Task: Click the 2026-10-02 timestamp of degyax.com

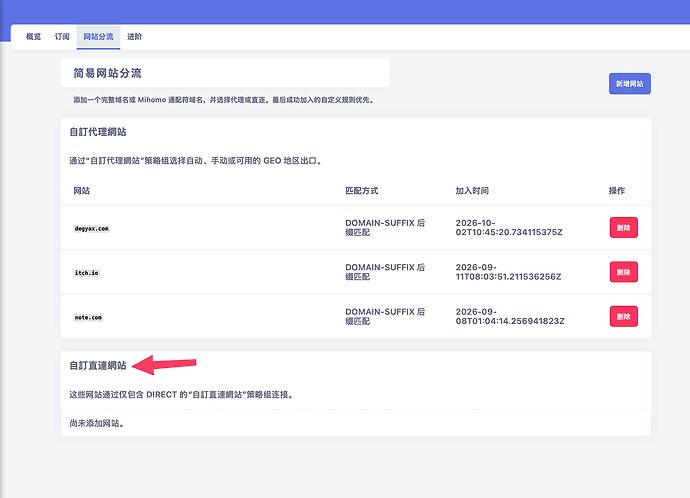Action: point(509,227)
